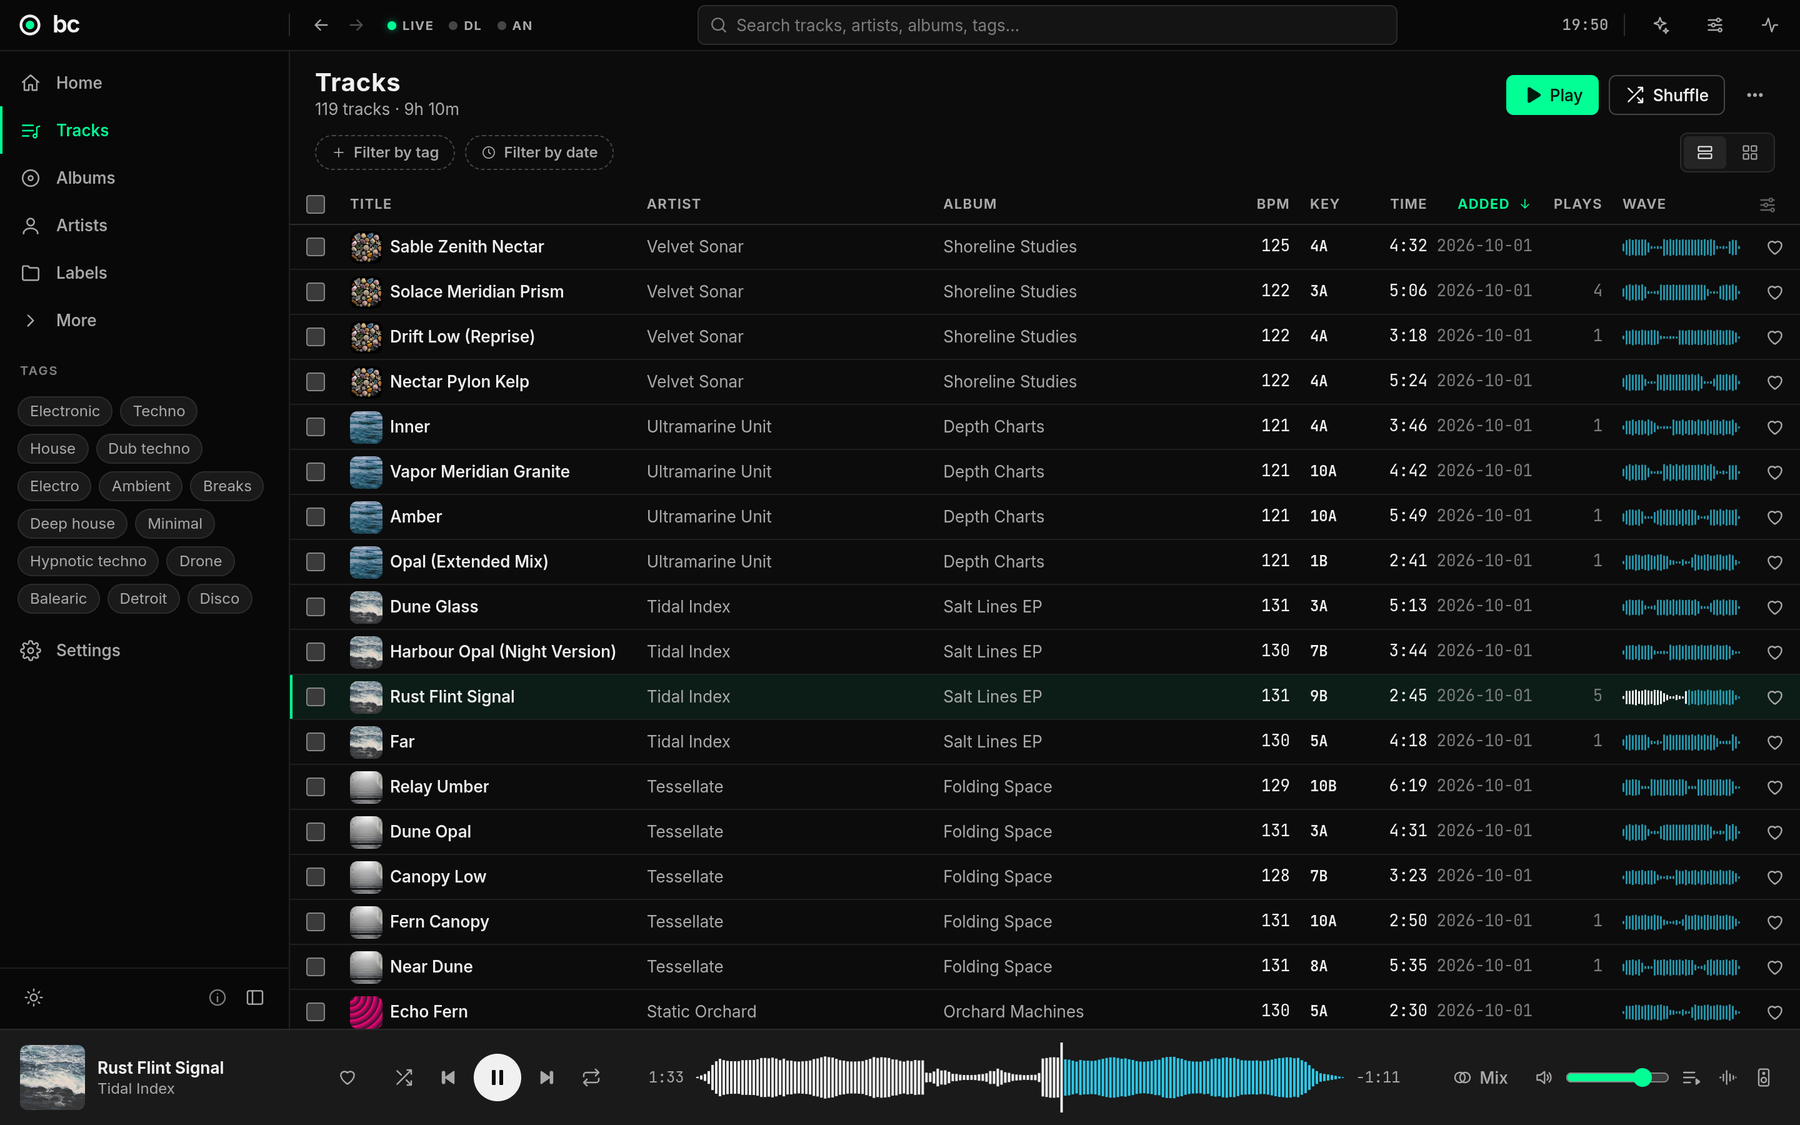Viewport: 1800px width, 1125px height.
Task: Toggle the light/dark theme icon
Action: (34, 997)
